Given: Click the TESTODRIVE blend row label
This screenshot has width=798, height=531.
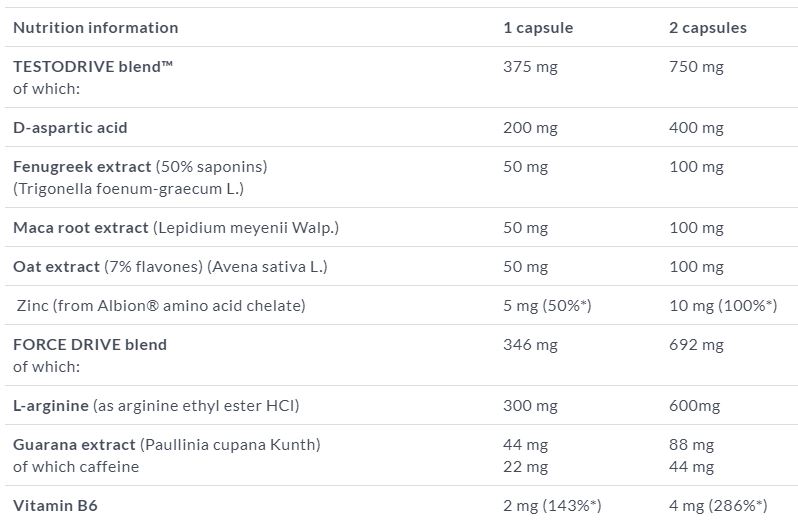Looking at the screenshot, I should pyautogui.click(x=99, y=67).
